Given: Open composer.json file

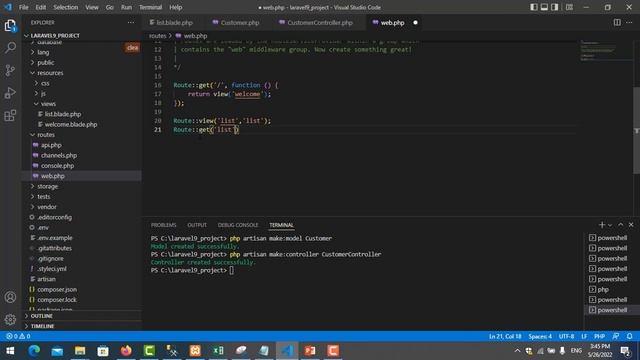Looking at the screenshot, I should pyautogui.click(x=57, y=289).
